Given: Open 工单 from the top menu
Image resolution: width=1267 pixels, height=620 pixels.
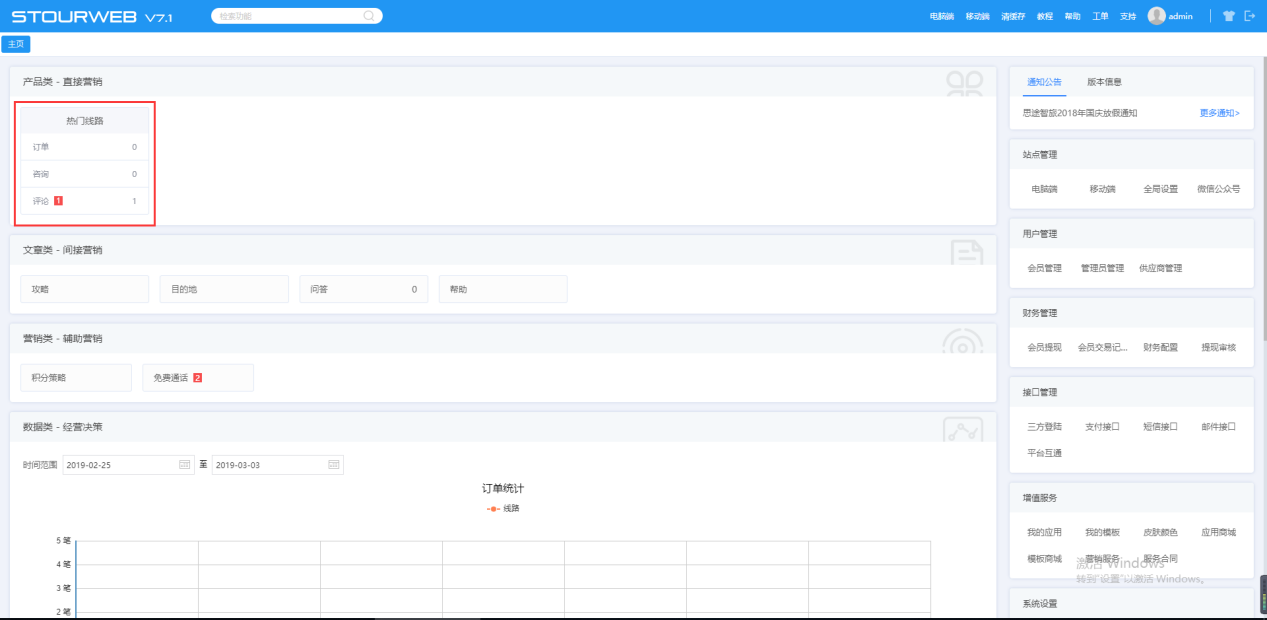Looking at the screenshot, I should point(1100,17).
